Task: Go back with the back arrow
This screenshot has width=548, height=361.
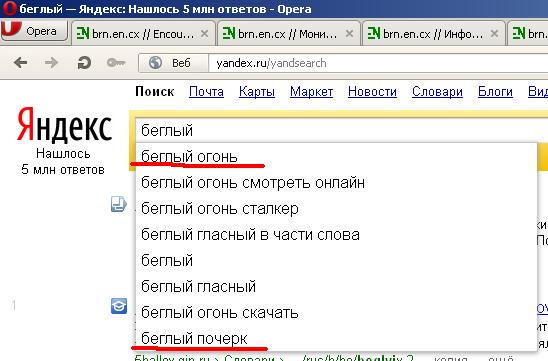Action: (21, 63)
